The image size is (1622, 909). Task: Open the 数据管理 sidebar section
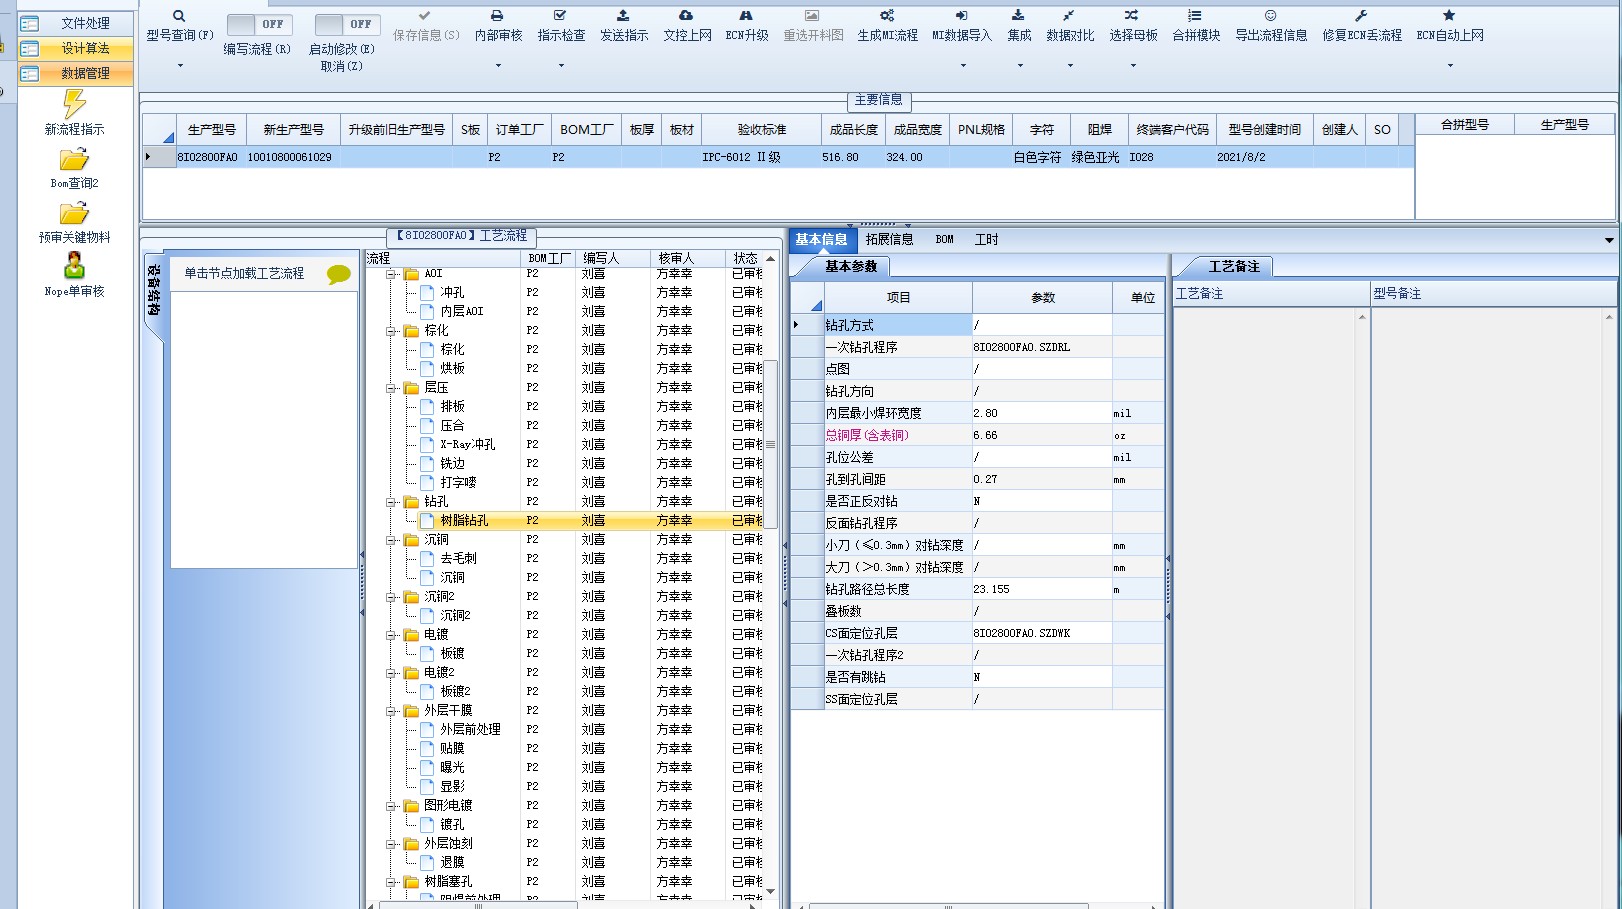click(x=76, y=73)
